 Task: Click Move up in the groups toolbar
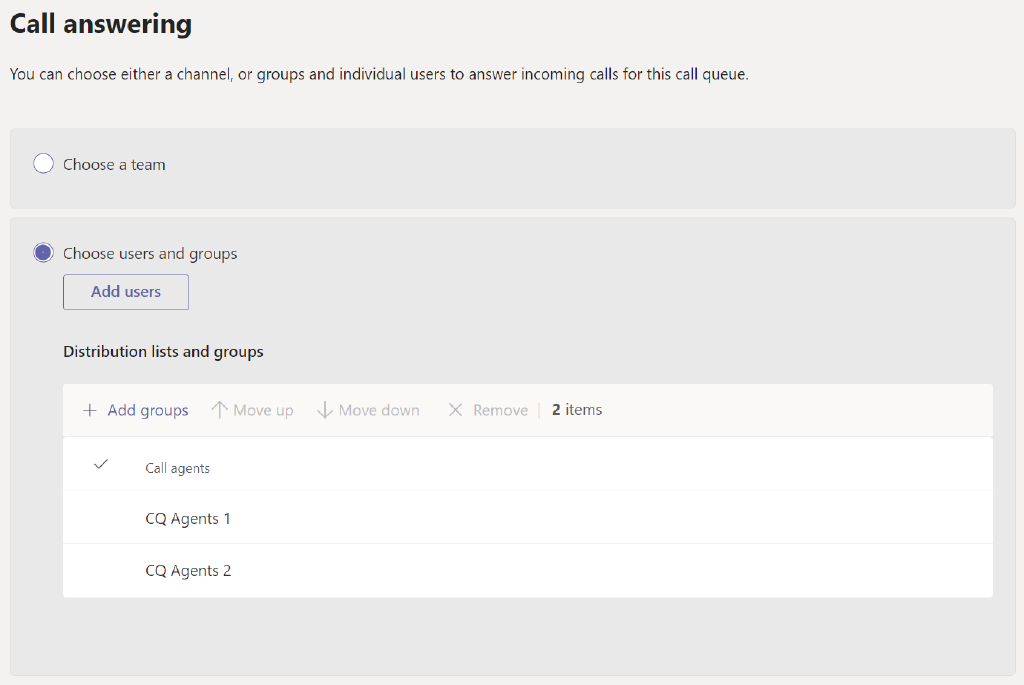262,409
